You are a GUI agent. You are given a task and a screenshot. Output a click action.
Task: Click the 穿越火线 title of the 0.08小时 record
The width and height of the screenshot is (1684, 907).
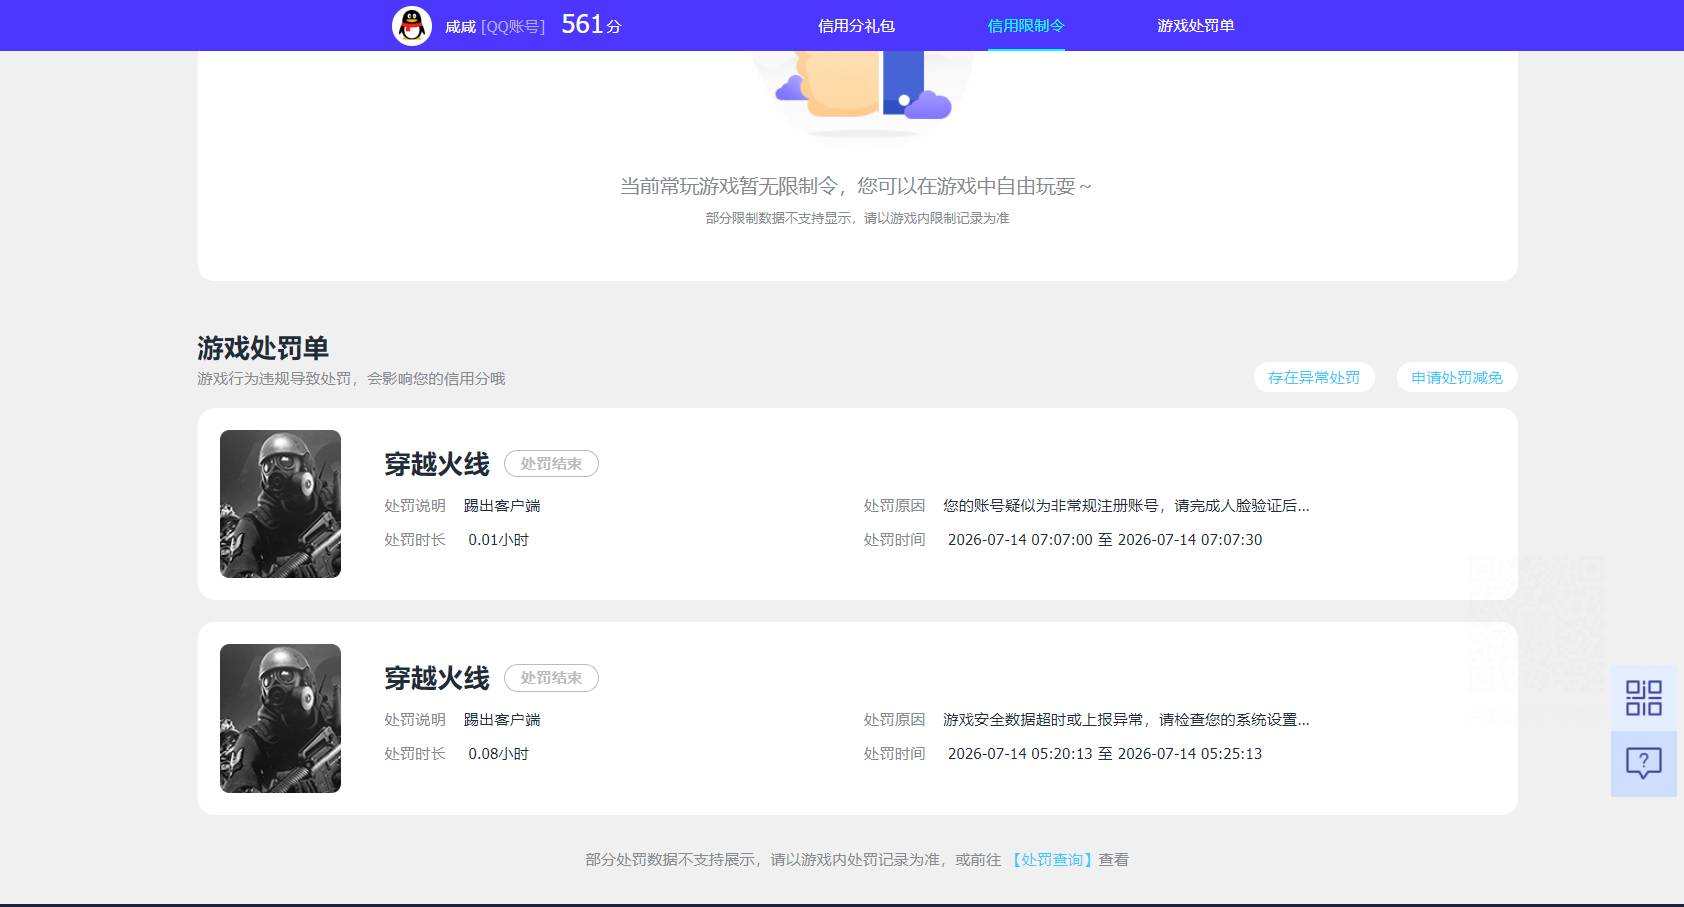pyautogui.click(x=437, y=678)
